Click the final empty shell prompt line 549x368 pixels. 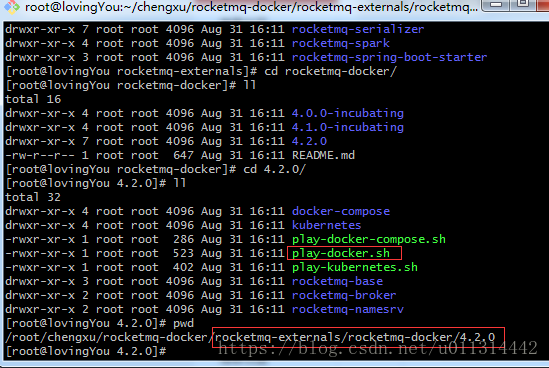pos(86,351)
